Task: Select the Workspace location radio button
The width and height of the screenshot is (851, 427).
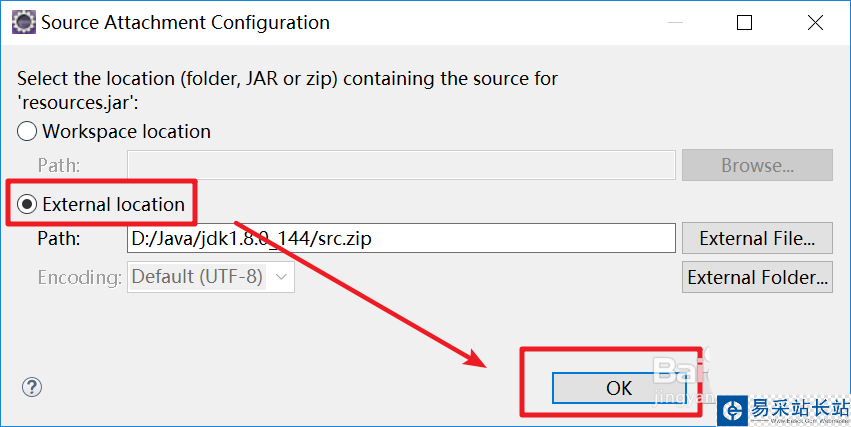Action: coord(27,131)
